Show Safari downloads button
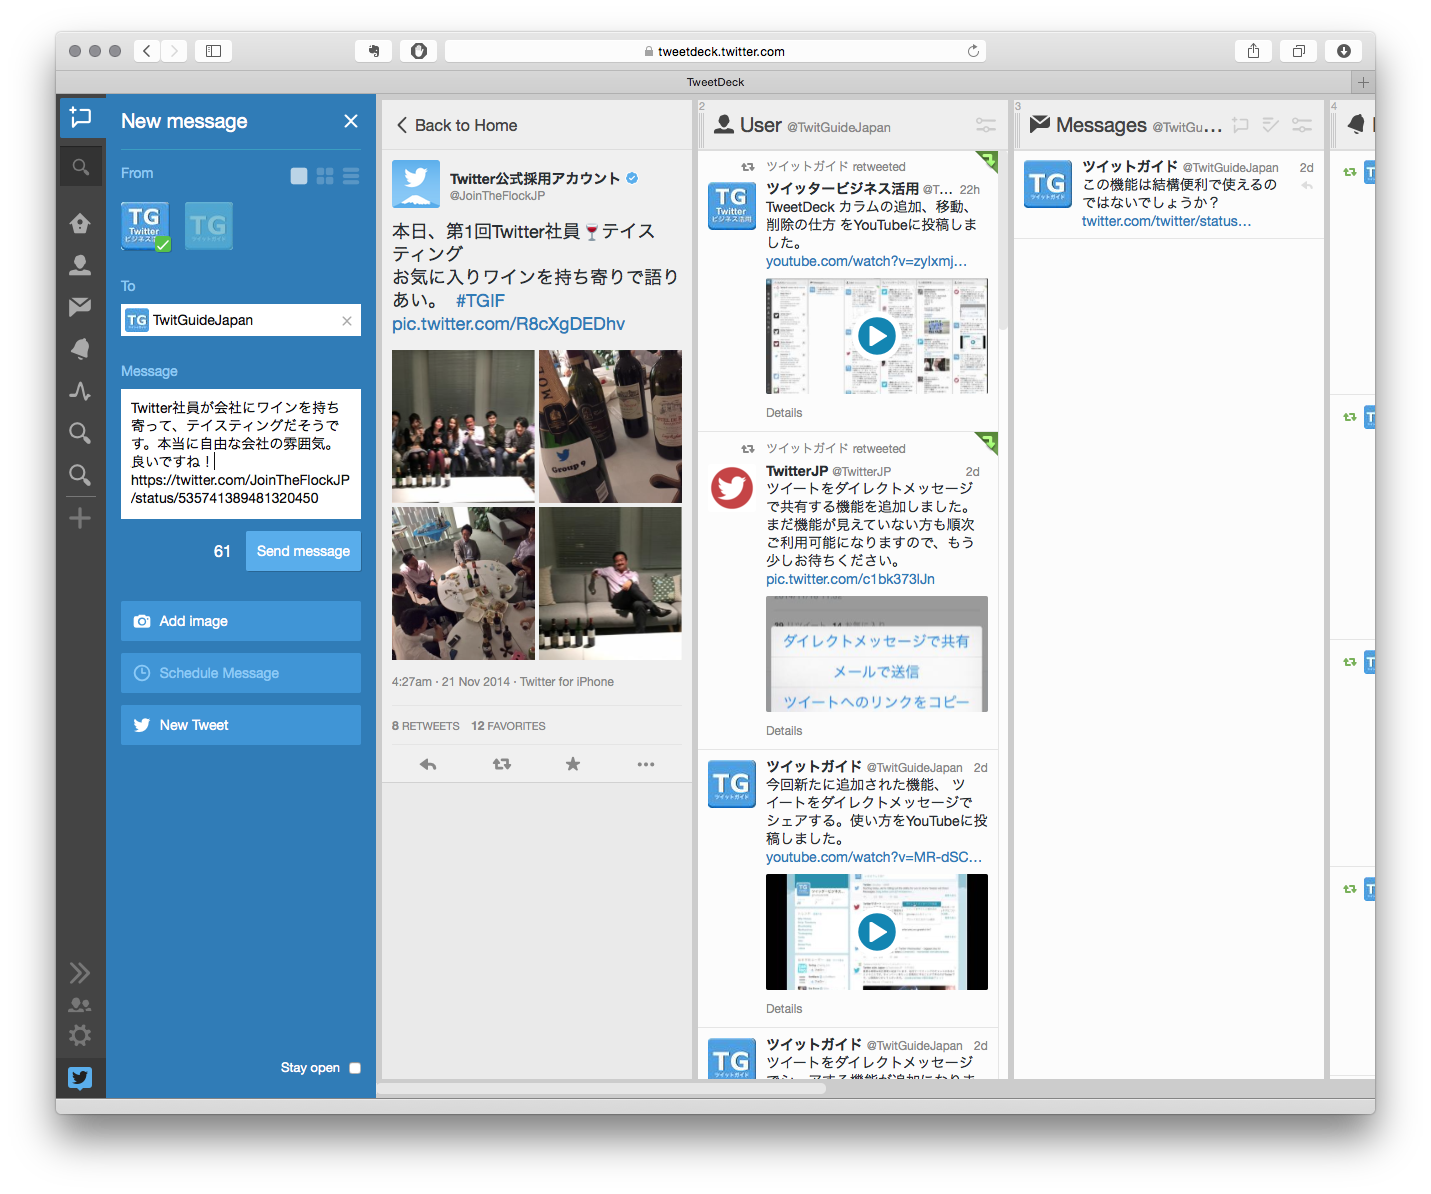Screen dimensions: 1431x1194 click(1344, 51)
